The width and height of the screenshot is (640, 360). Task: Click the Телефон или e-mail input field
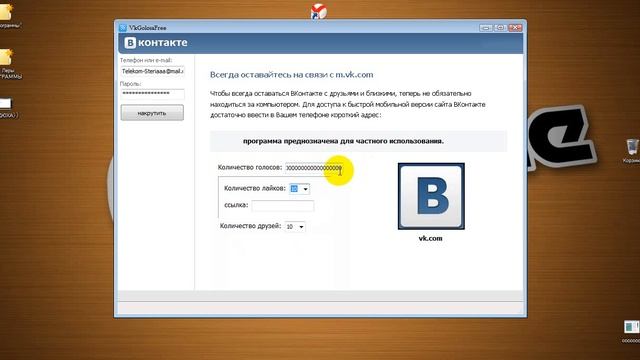(152, 71)
